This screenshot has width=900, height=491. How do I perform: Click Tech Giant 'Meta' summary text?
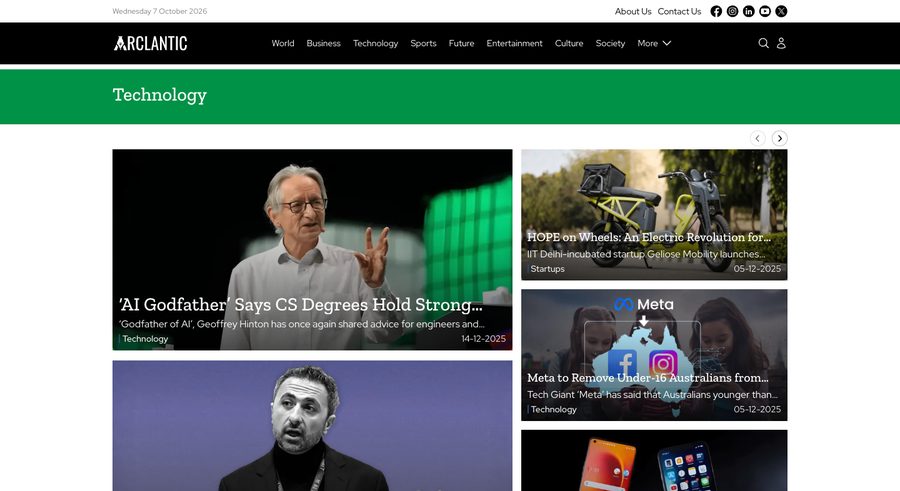[653, 395]
